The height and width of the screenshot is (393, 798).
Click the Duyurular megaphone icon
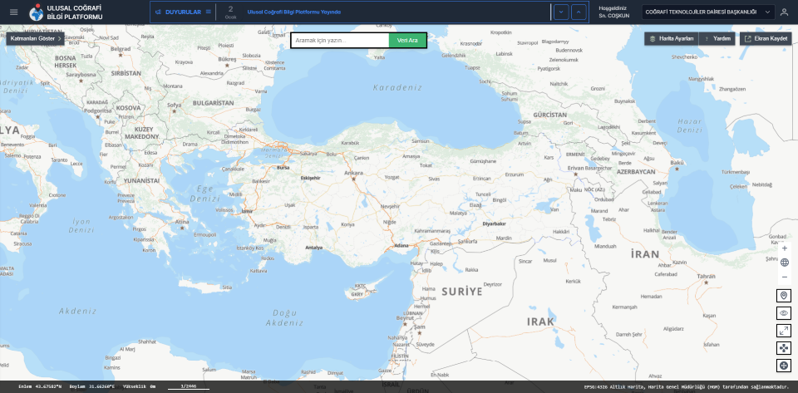158,12
